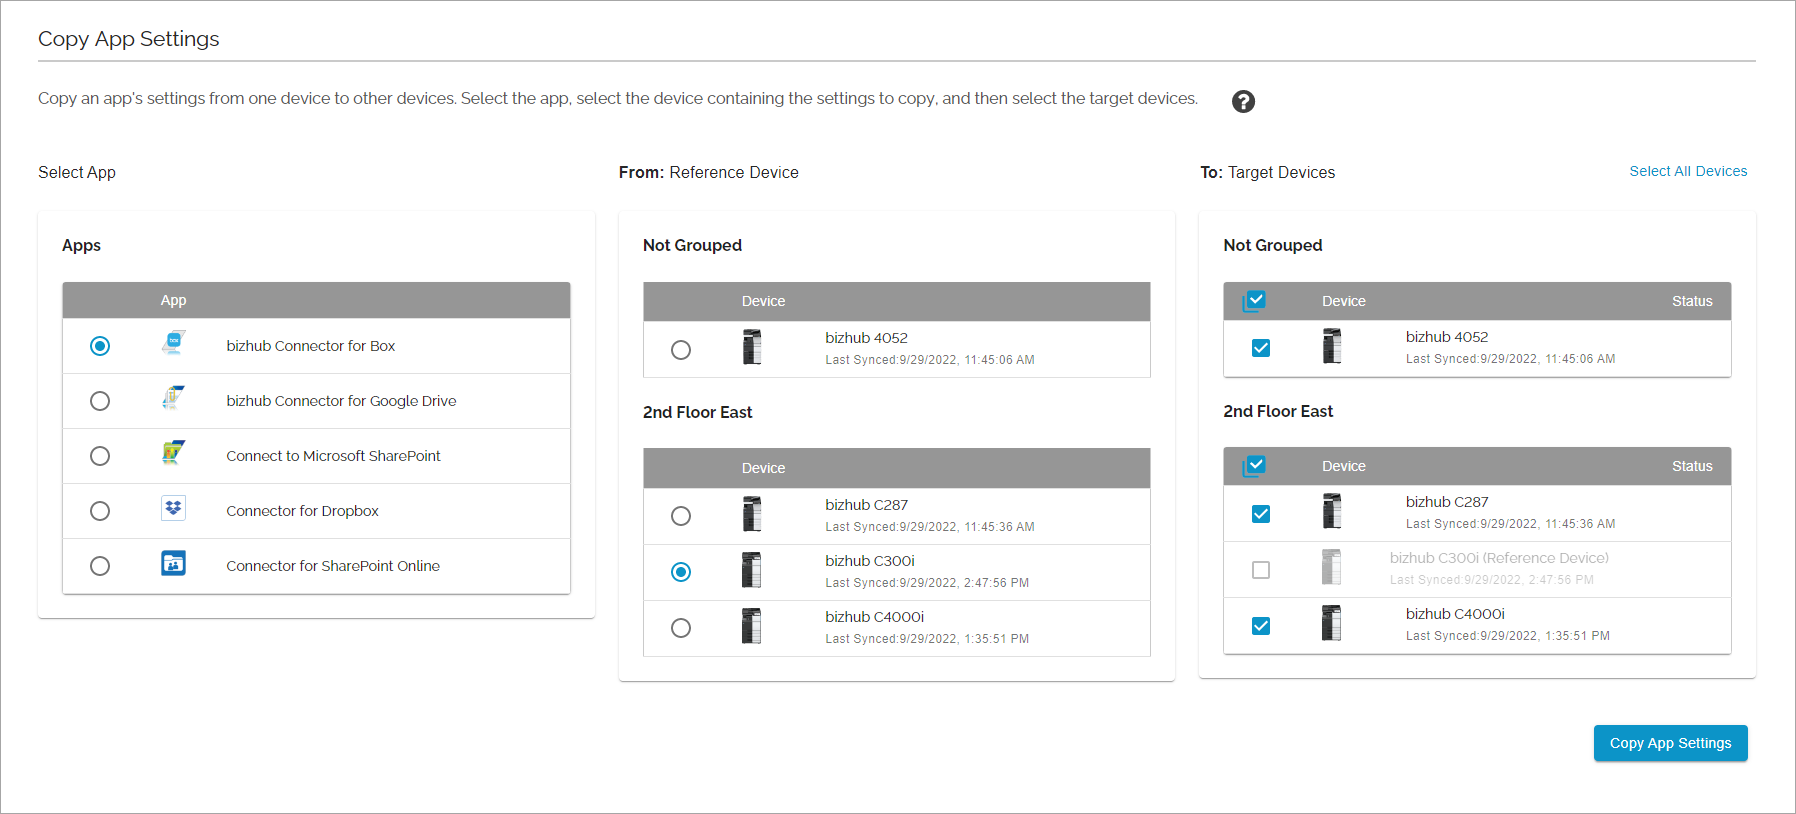Click 'bizhub Connector for Google Drive' app name
Screen dimensions: 1796x814
(x=341, y=401)
